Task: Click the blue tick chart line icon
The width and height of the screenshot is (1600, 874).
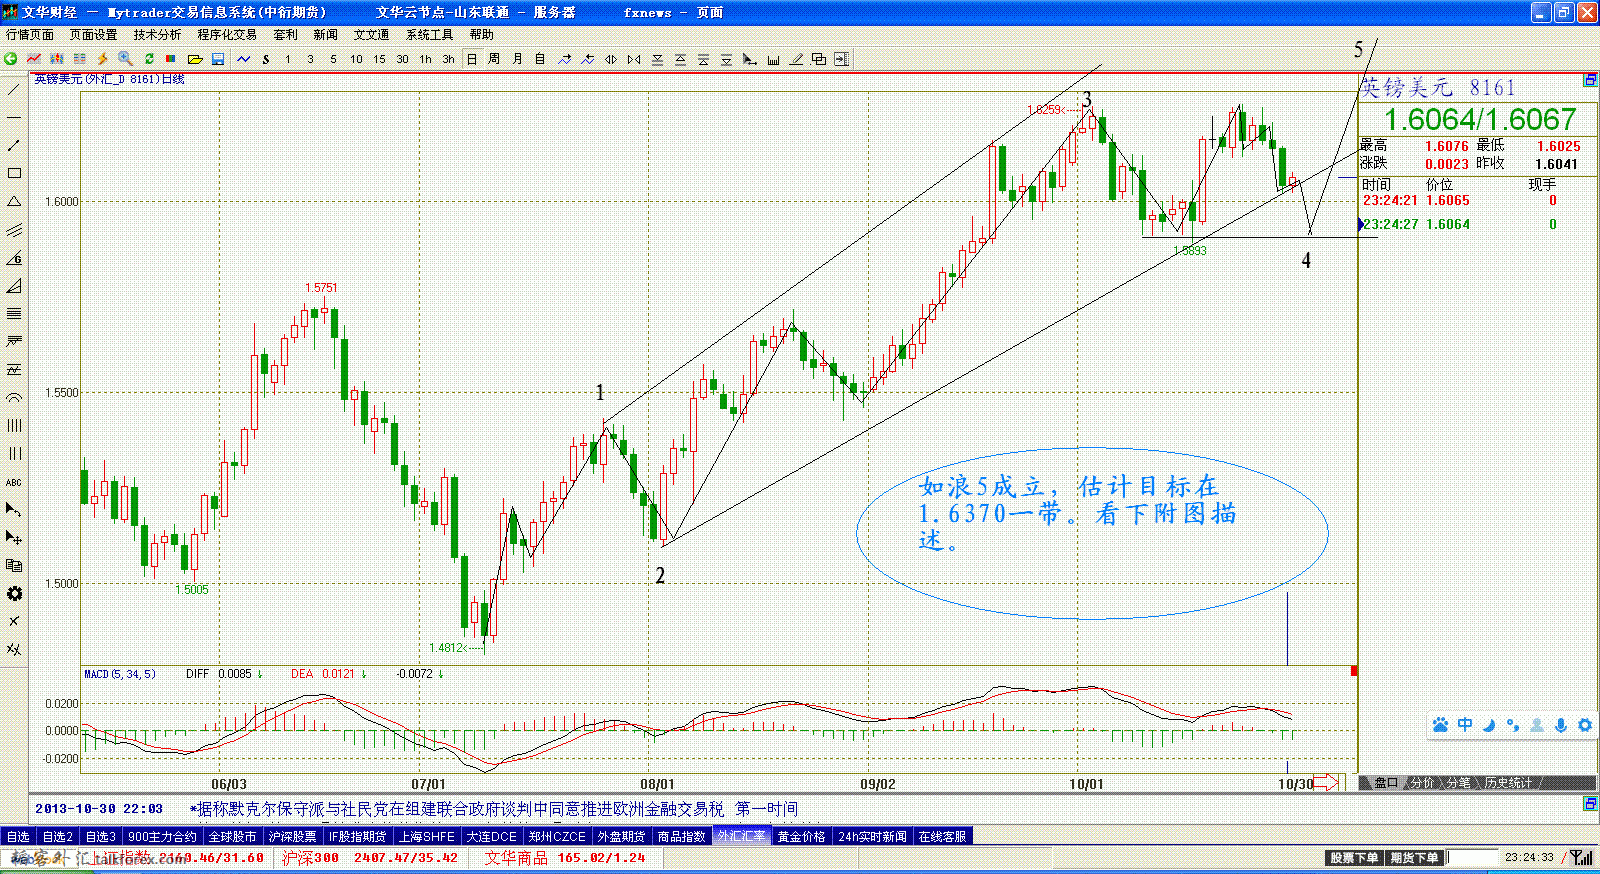Action: [x=243, y=59]
